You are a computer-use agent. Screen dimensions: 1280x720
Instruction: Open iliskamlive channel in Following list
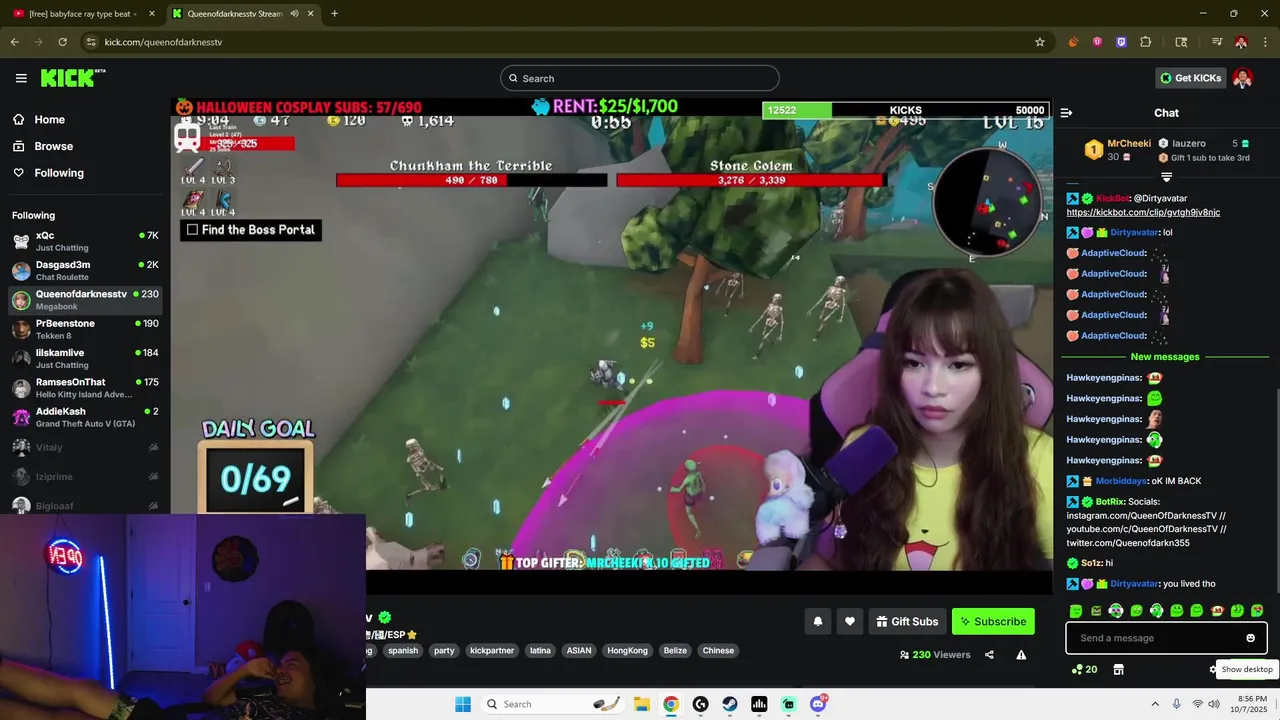85,358
